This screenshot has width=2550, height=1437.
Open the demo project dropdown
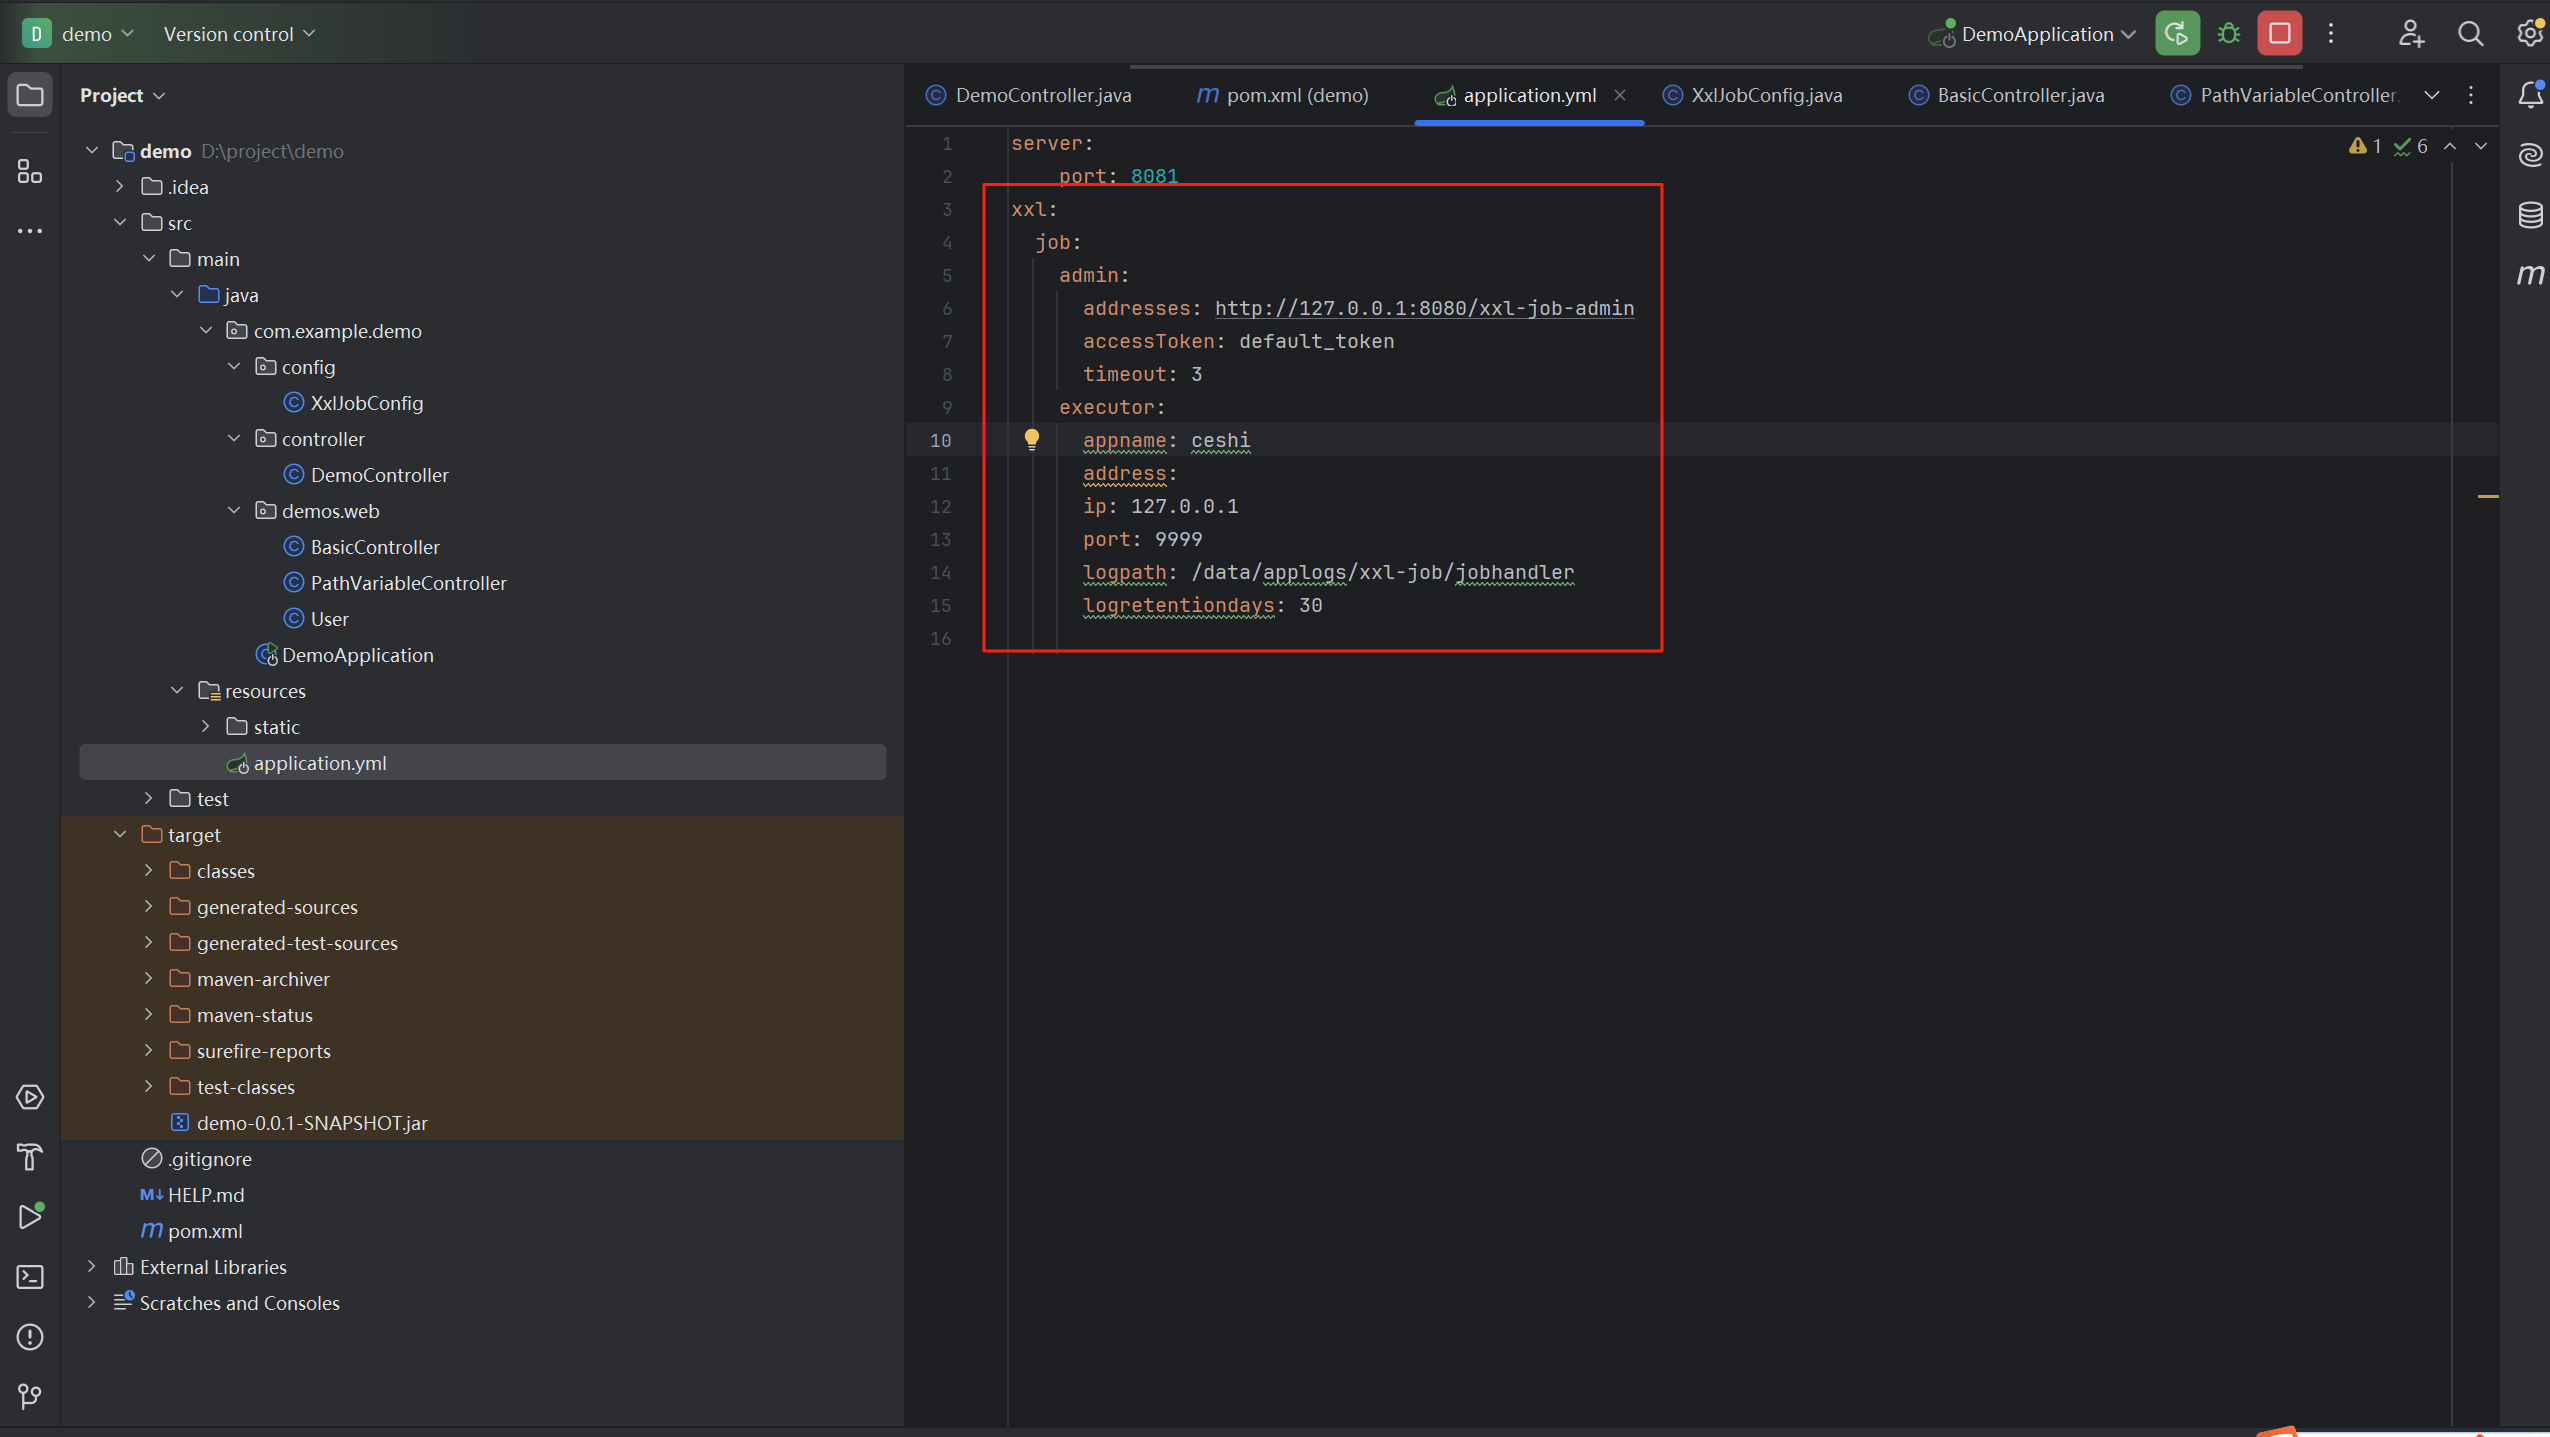point(79,34)
